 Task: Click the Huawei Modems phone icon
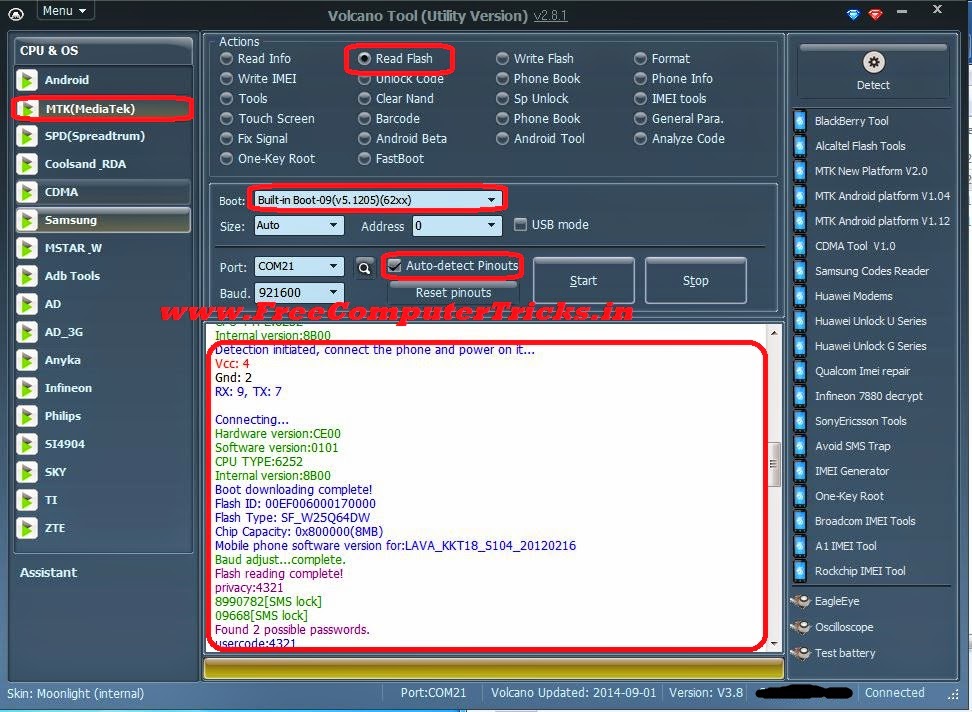point(800,296)
